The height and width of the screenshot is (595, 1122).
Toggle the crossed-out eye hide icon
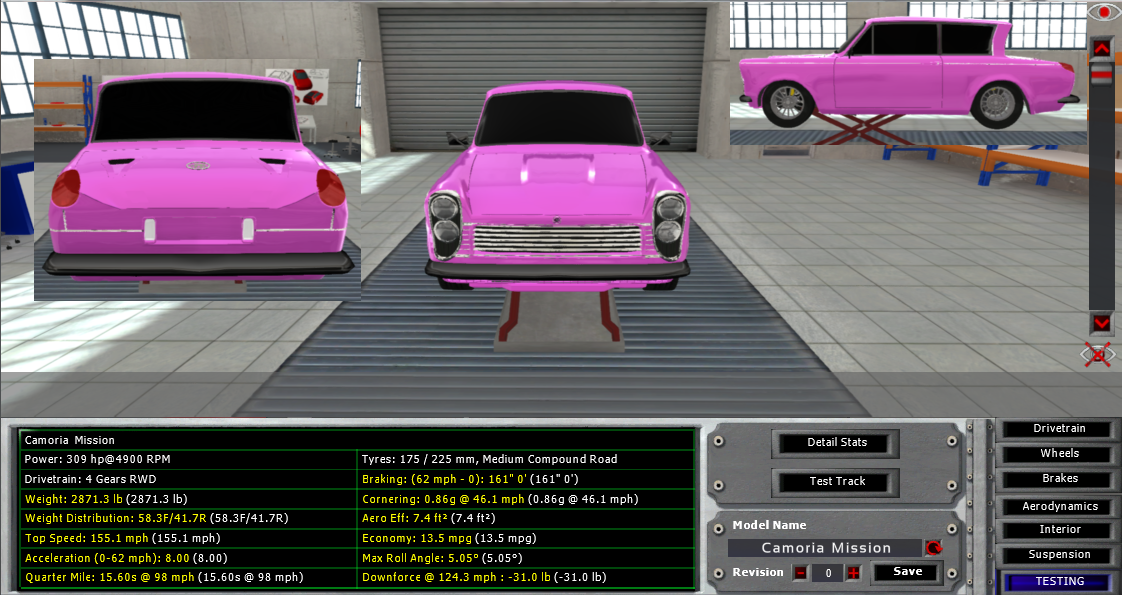click(x=1098, y=354)
